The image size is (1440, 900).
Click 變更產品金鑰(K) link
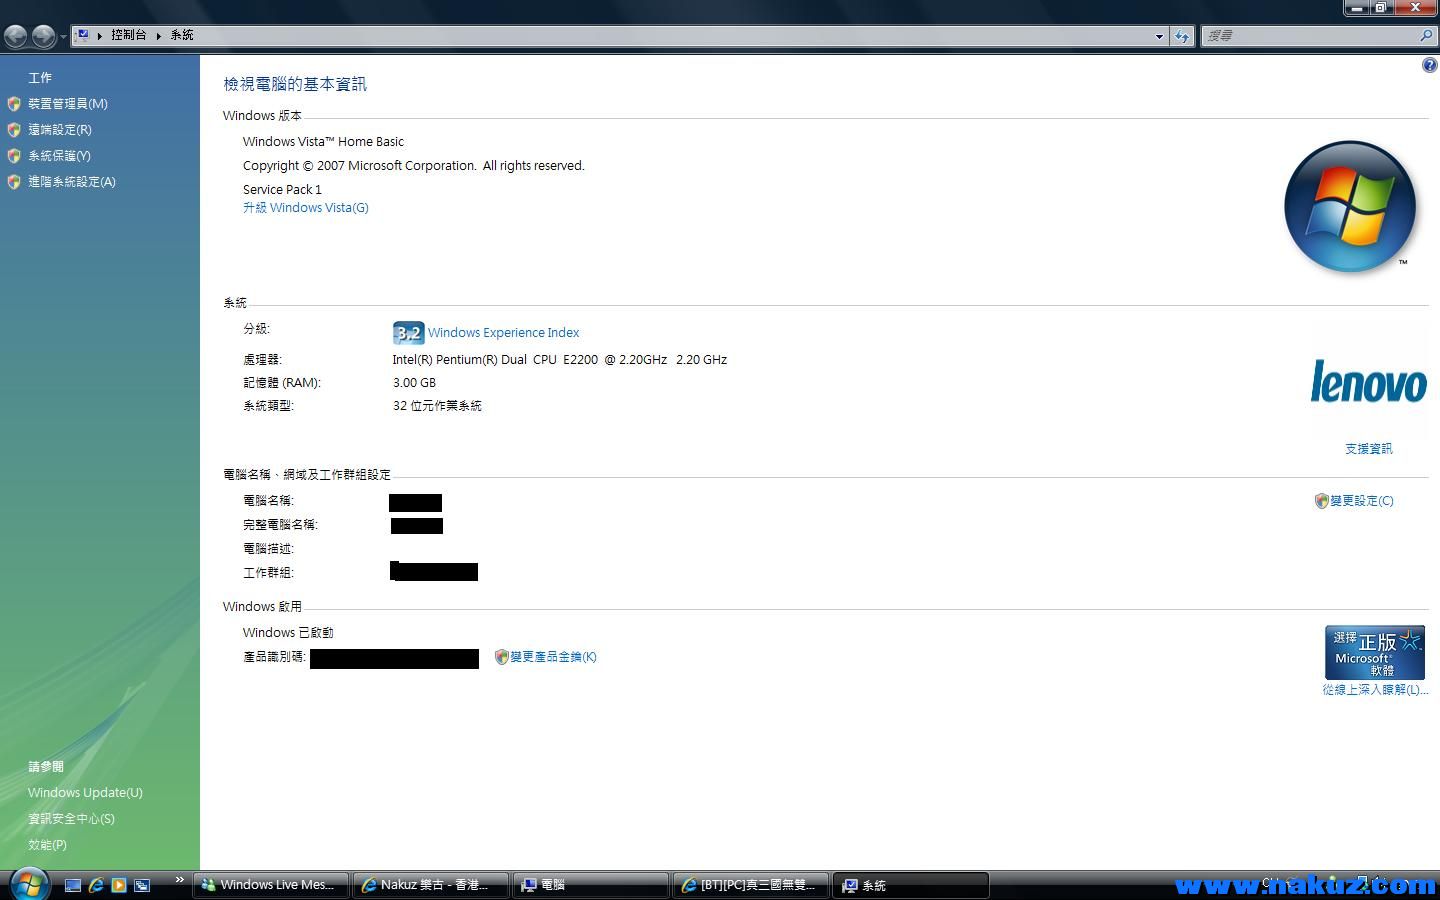pyautogui.click(x=553, y=656)
